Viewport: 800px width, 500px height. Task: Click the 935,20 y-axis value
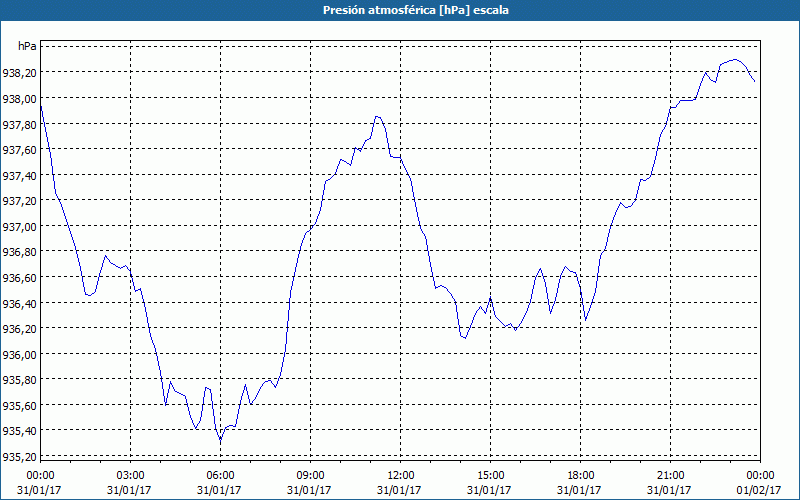tap(19, 457)
